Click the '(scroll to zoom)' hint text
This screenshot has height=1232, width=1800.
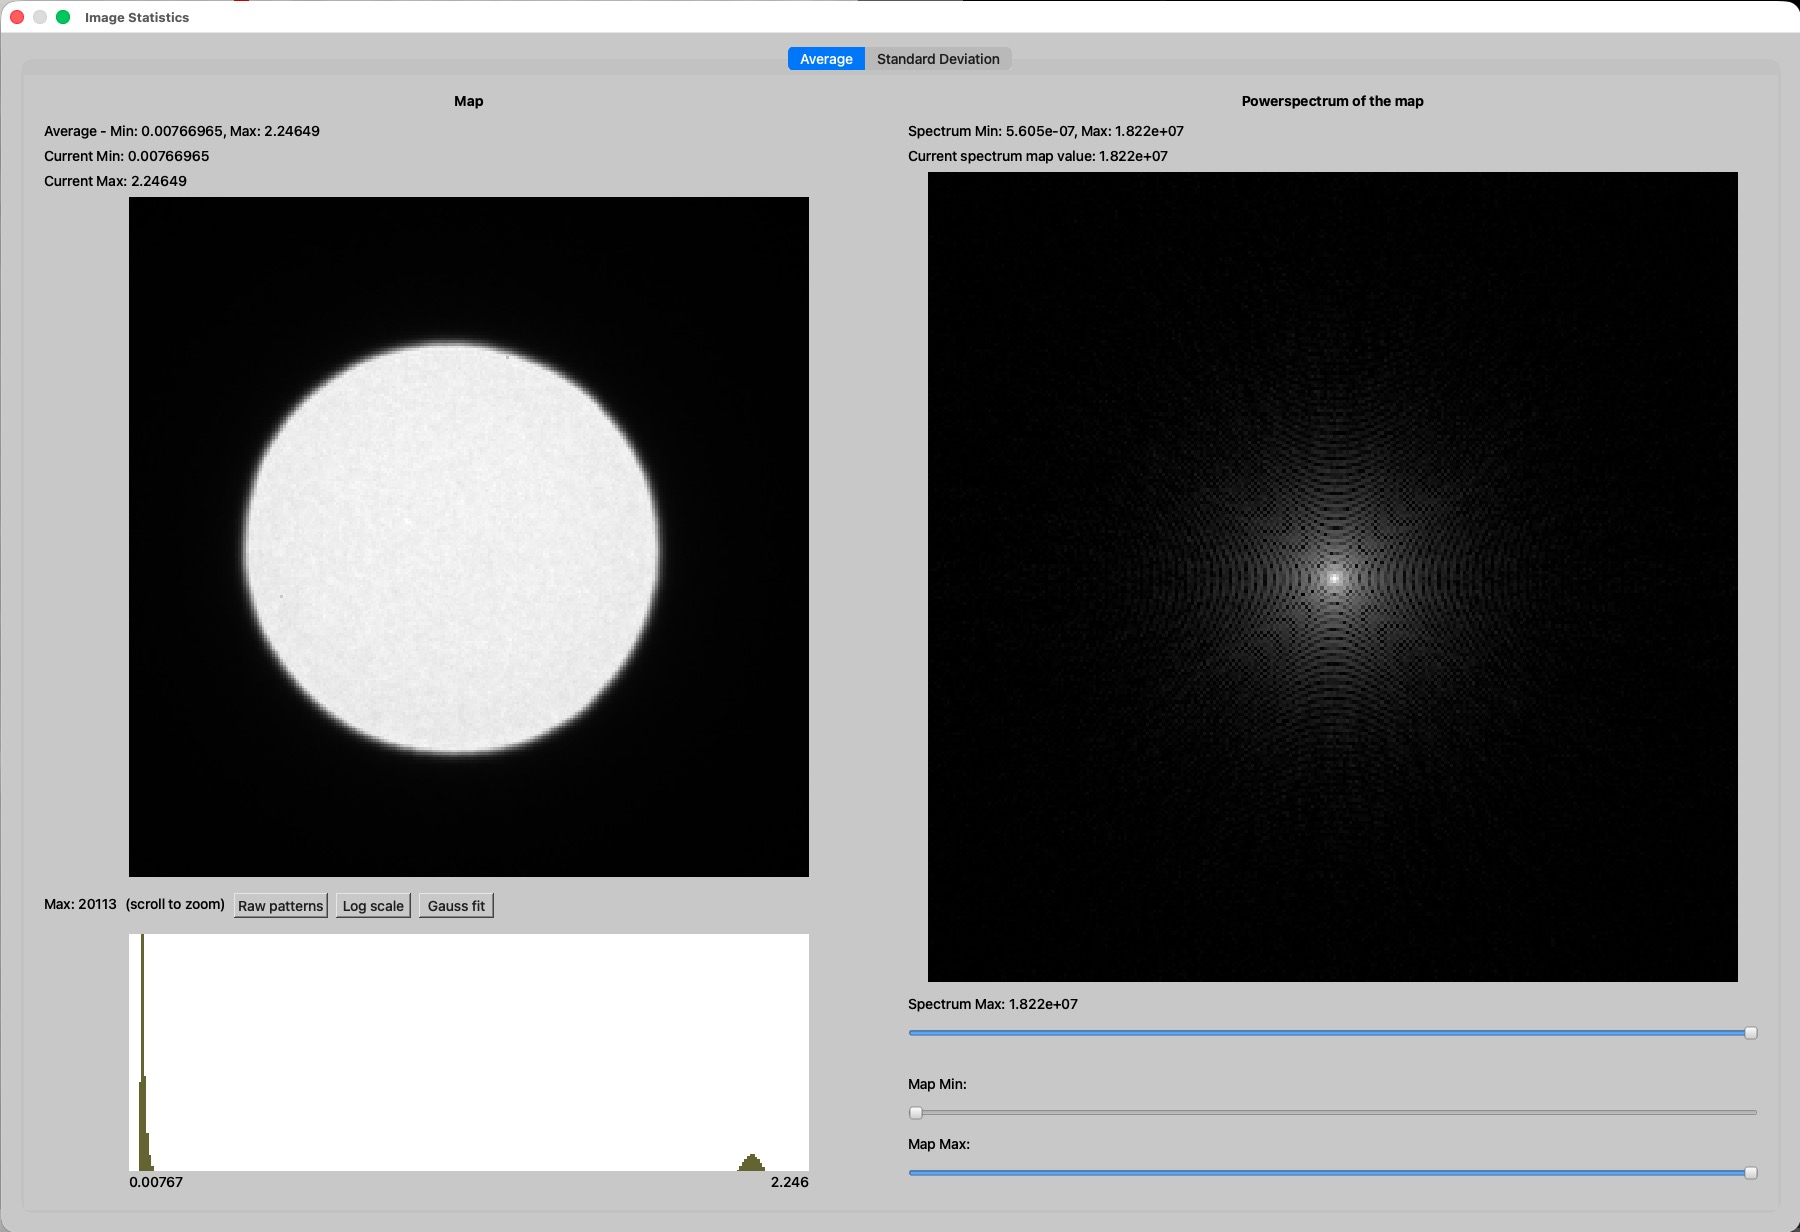[x=175, y=904]
